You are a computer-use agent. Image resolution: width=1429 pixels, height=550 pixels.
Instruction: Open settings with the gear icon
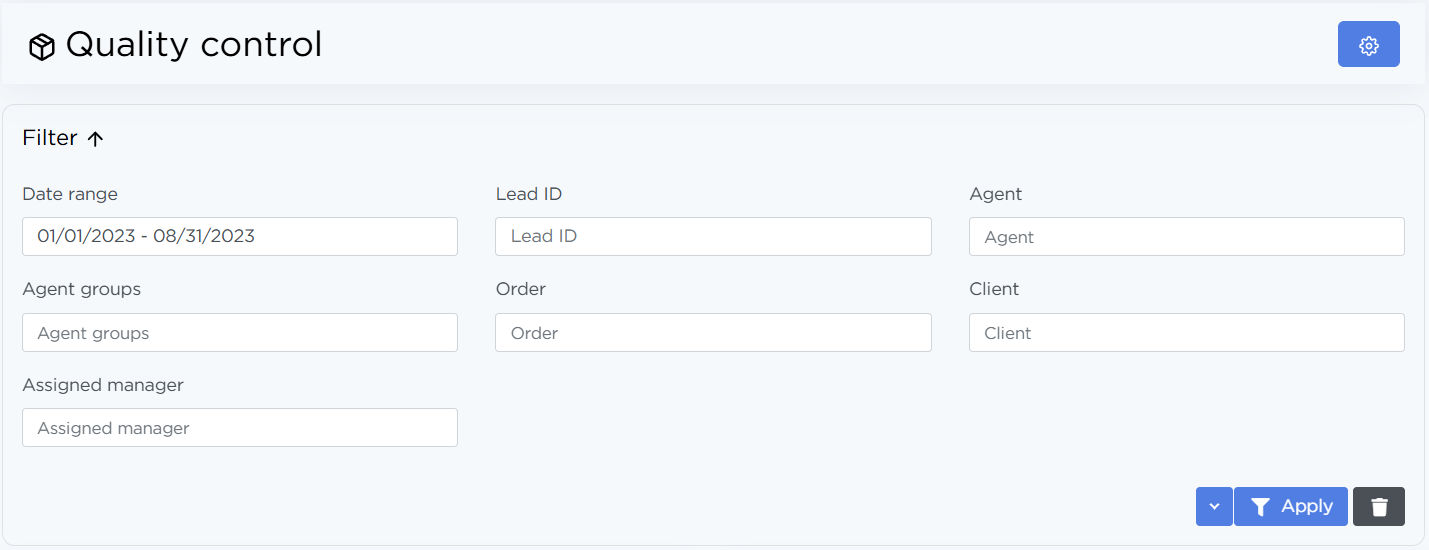pyautogui.click(x=1368, y=45)
